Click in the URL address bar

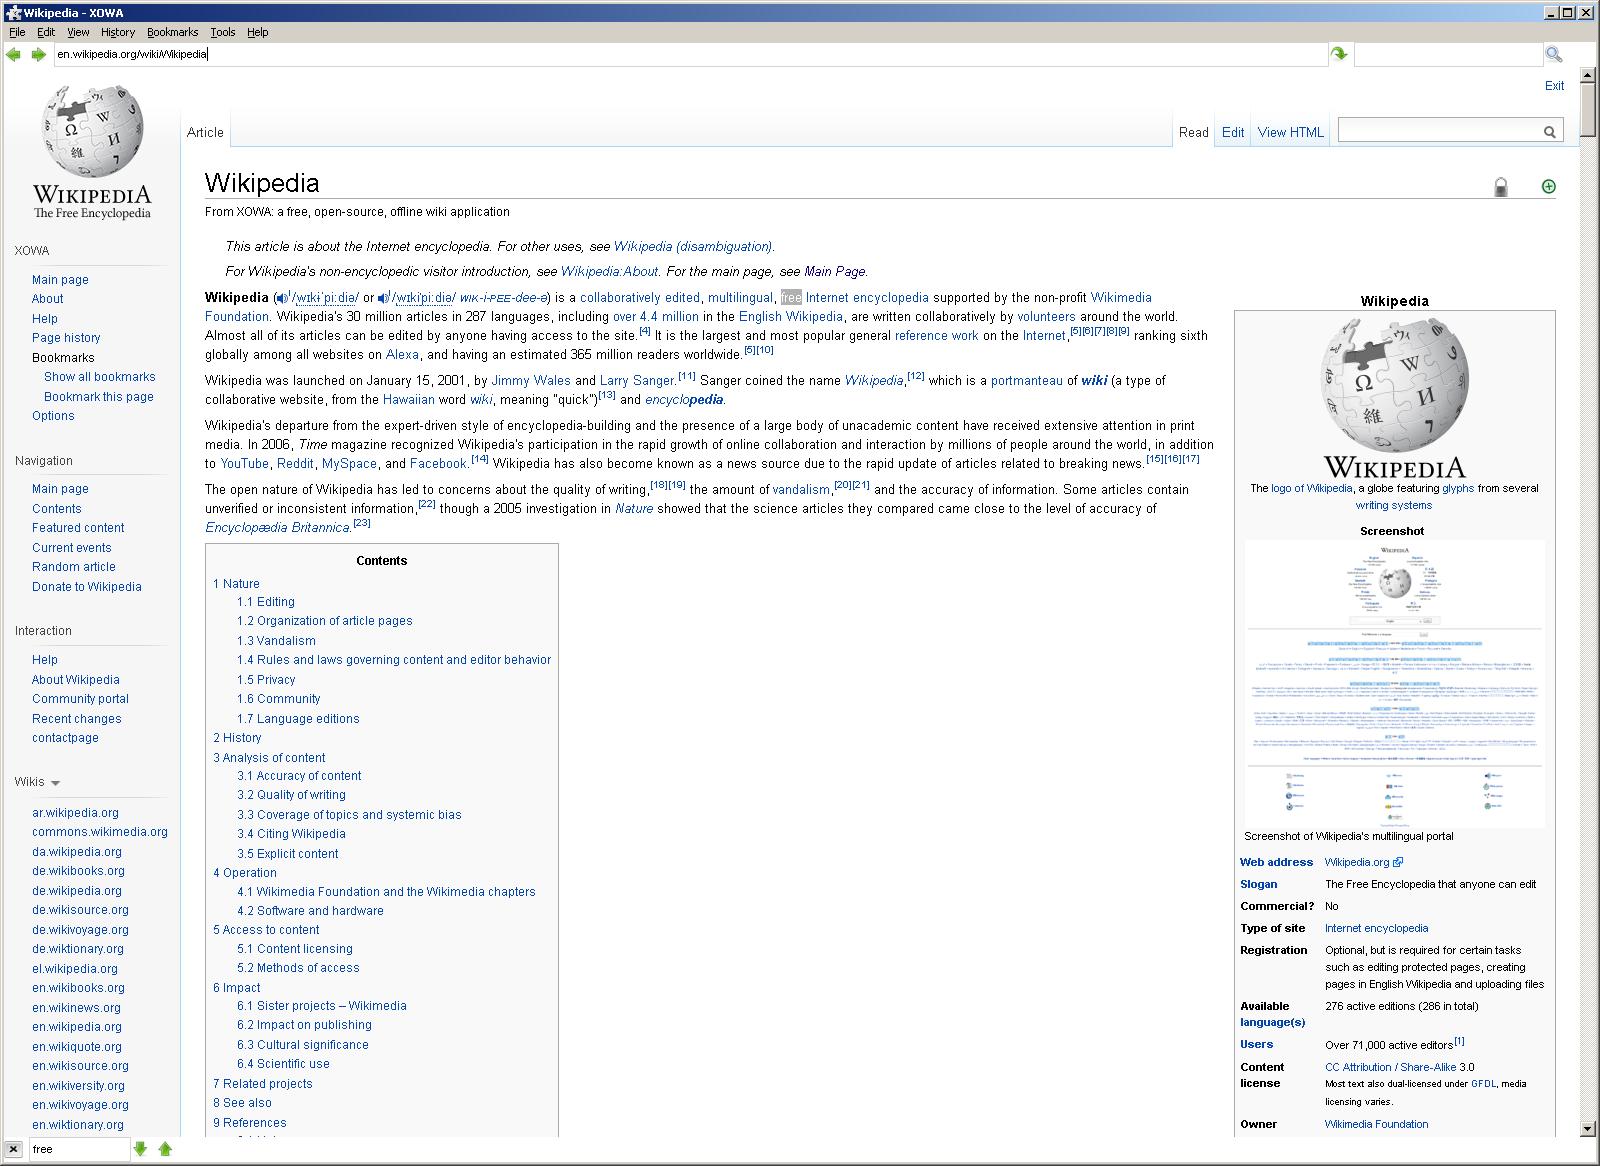click(690, 54)
